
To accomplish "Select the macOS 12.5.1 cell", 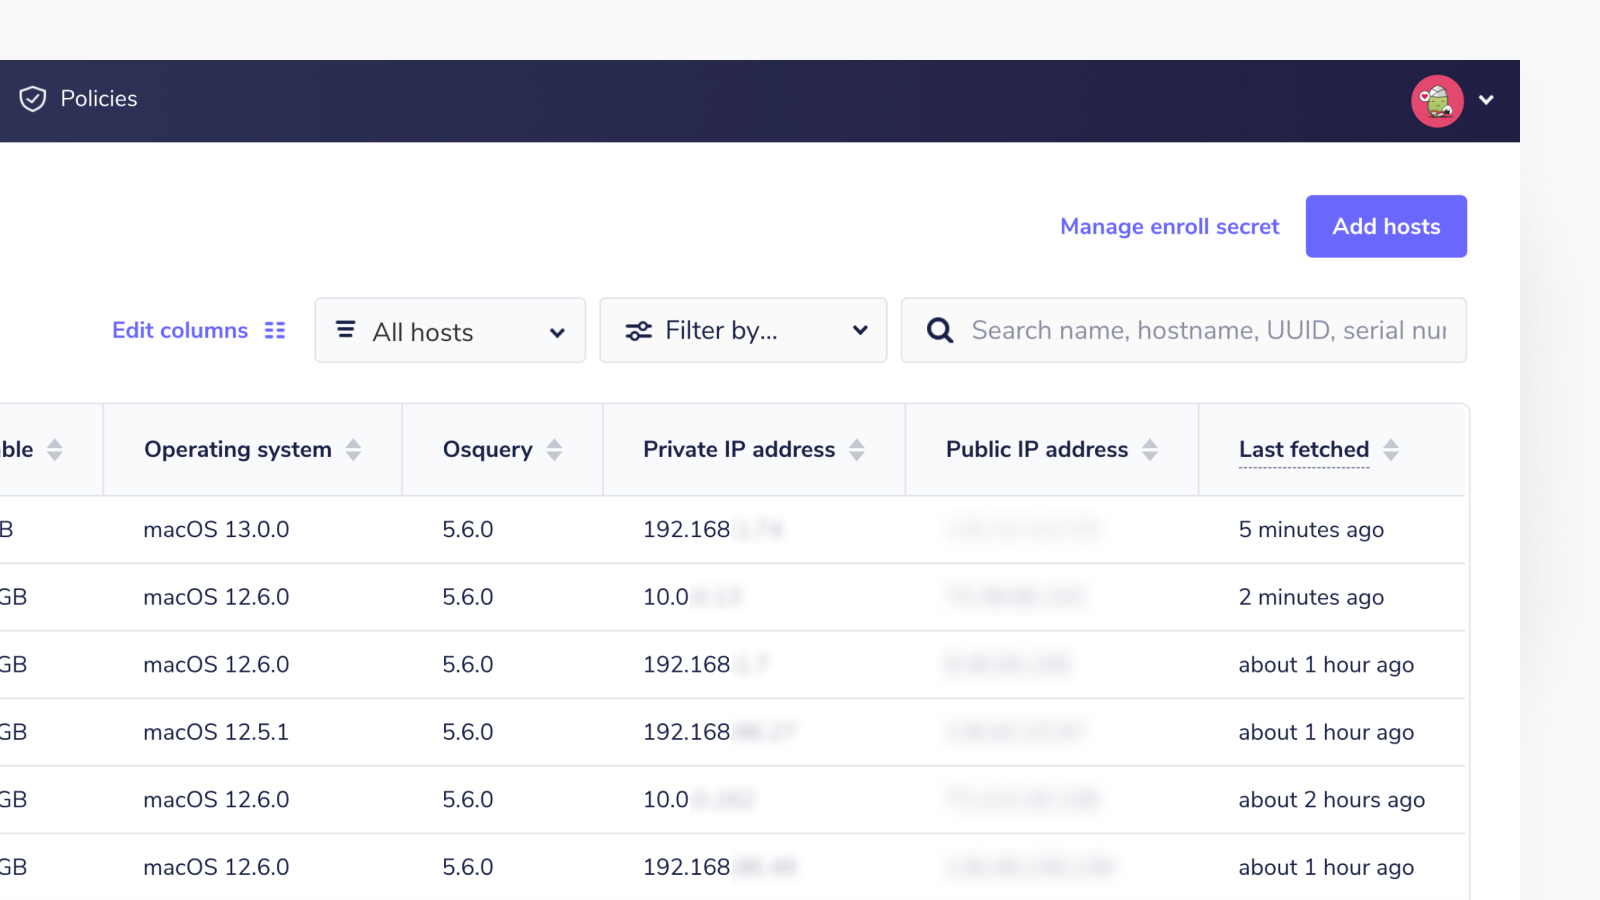I will coord(216,732).
